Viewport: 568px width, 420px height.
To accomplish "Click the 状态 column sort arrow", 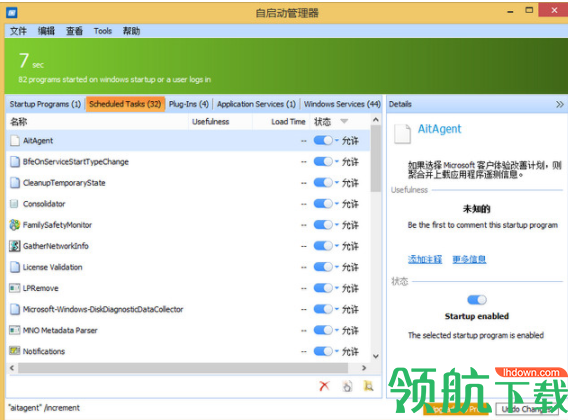I will click(x=344, y=121).
